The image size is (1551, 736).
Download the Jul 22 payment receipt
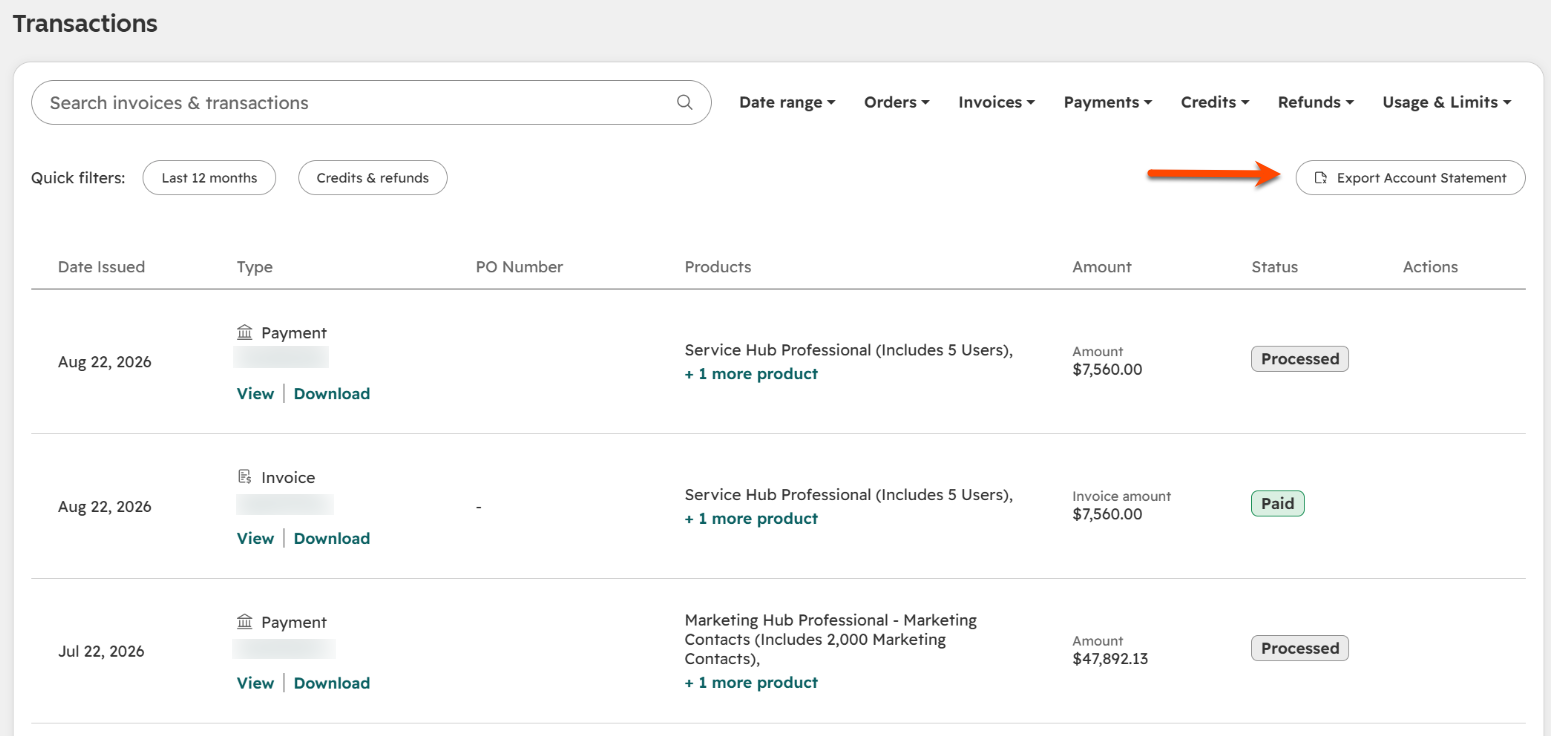point(332,683)
